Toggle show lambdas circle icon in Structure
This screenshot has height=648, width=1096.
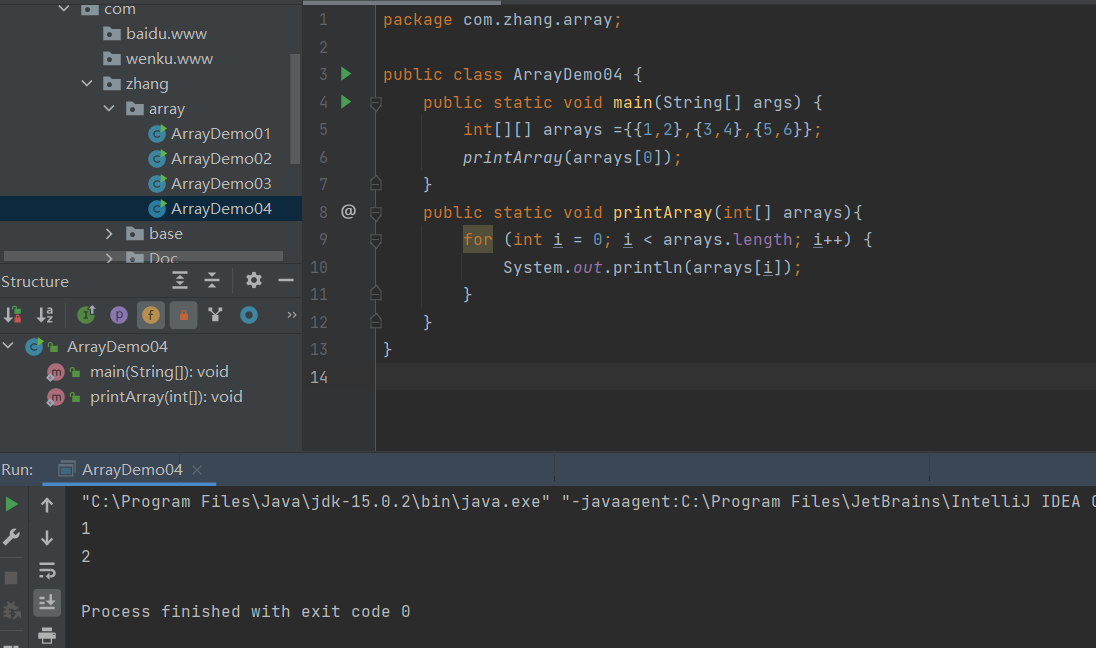tap(249, 315)
